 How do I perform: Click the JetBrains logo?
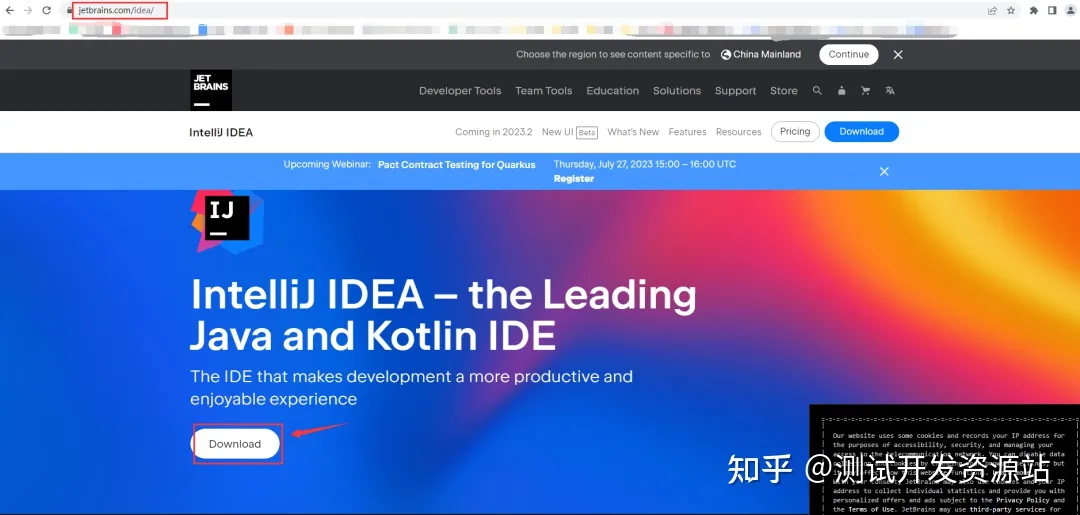(211, 90)
